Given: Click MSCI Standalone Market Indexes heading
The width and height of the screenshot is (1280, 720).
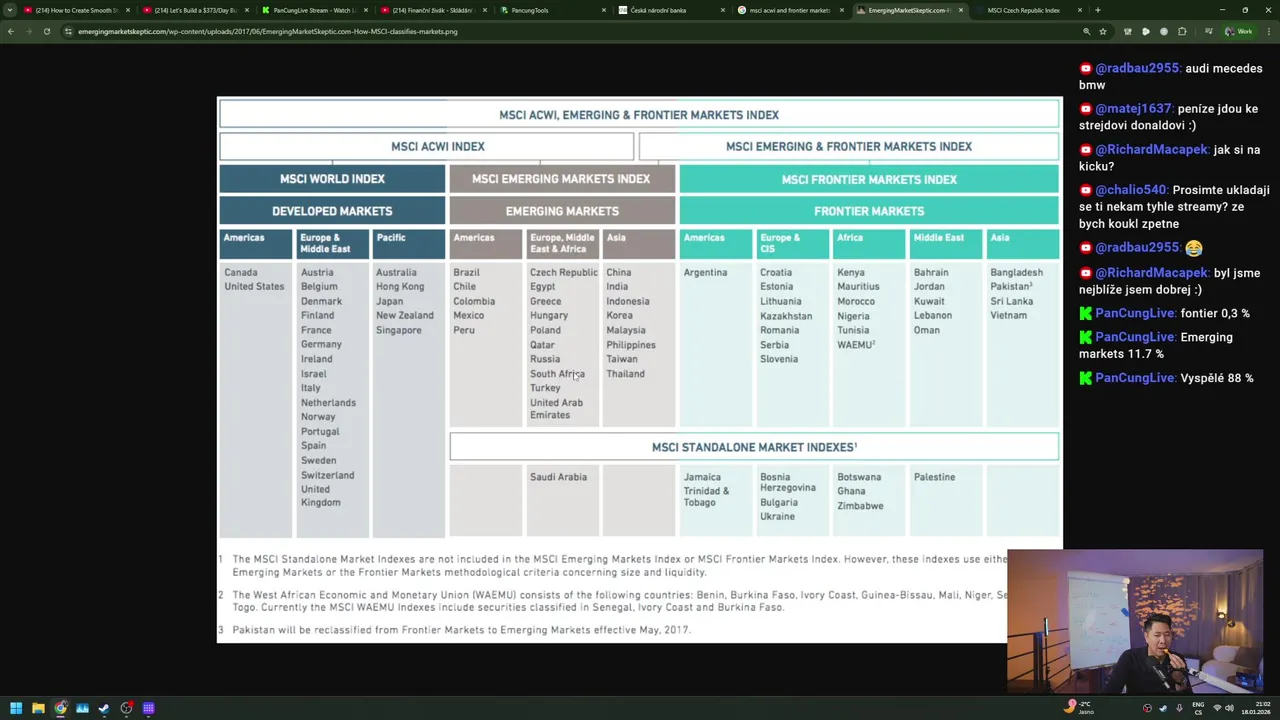Looking at the screenshot, I should 754,447.
